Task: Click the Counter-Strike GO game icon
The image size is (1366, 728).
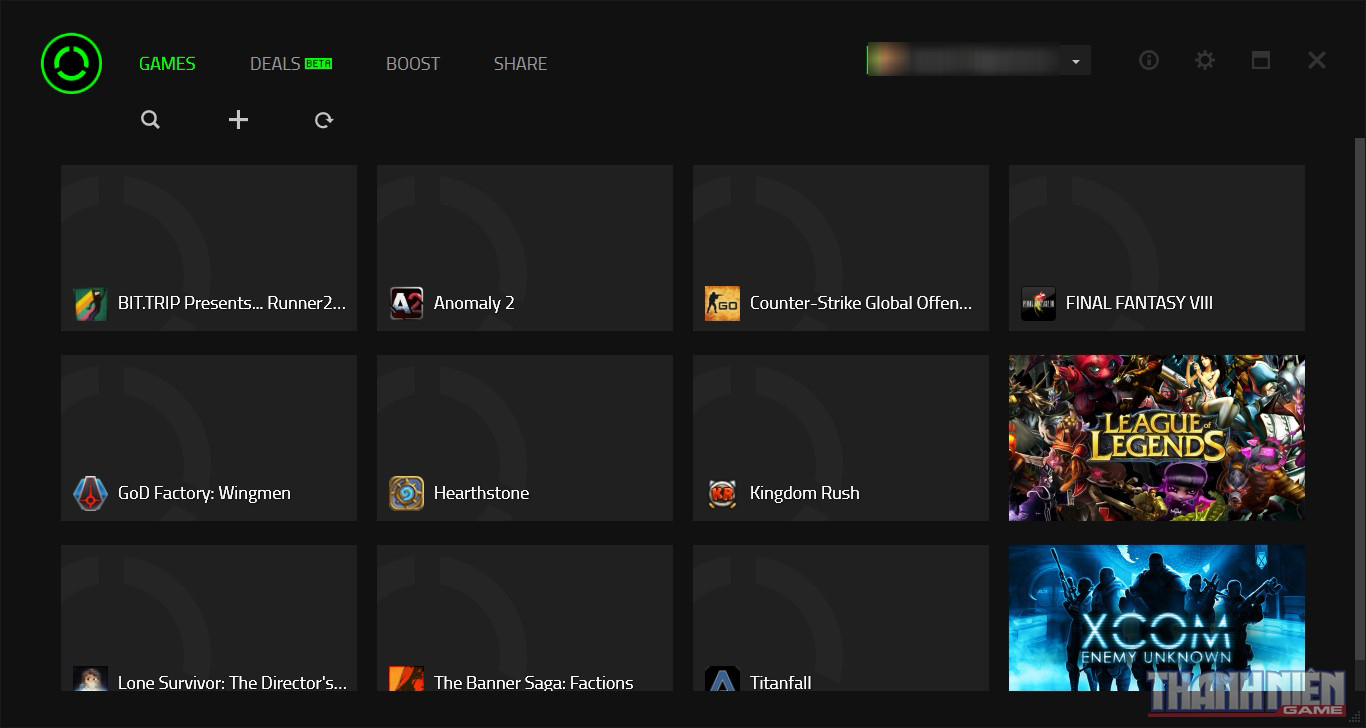Action: (722, 303)
